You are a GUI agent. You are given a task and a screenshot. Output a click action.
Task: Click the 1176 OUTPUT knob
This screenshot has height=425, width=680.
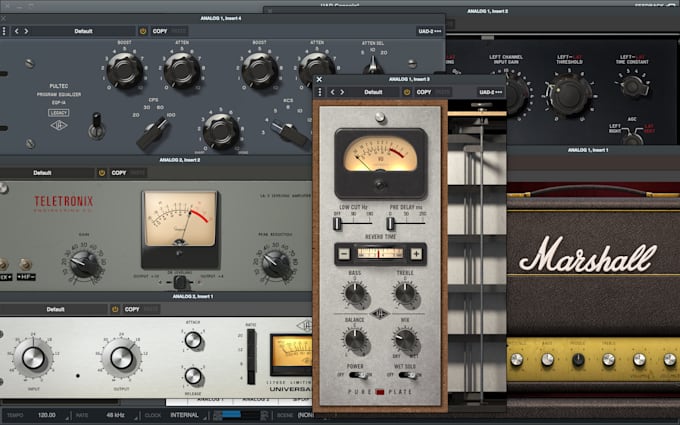pos(122,358)
